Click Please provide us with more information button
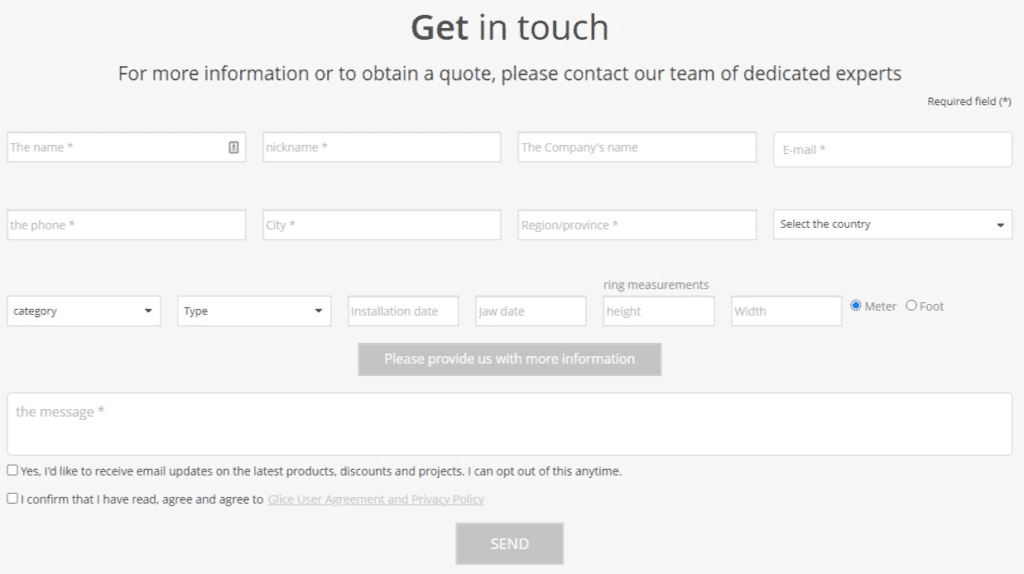 [x=509, y=359]
